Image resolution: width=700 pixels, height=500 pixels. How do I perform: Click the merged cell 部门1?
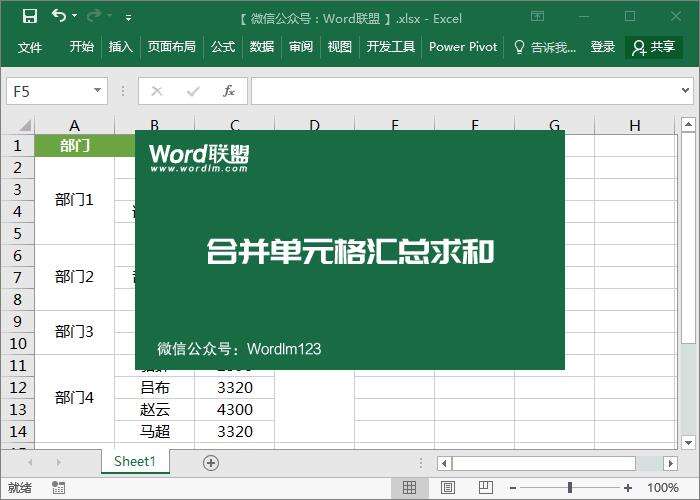[x=75, y=200]
